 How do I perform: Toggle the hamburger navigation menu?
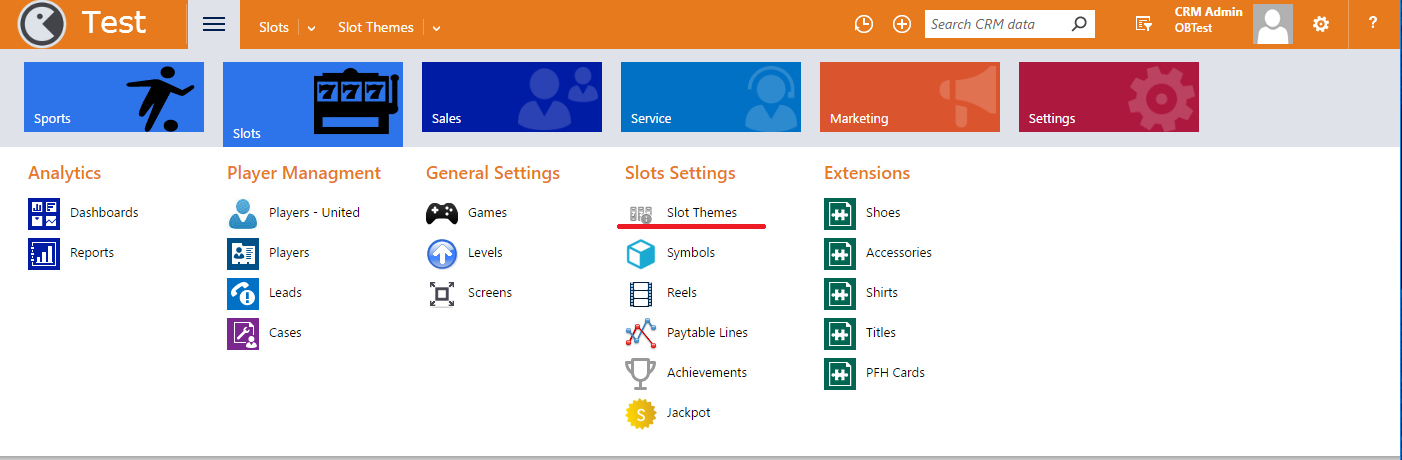click(214, 24)
